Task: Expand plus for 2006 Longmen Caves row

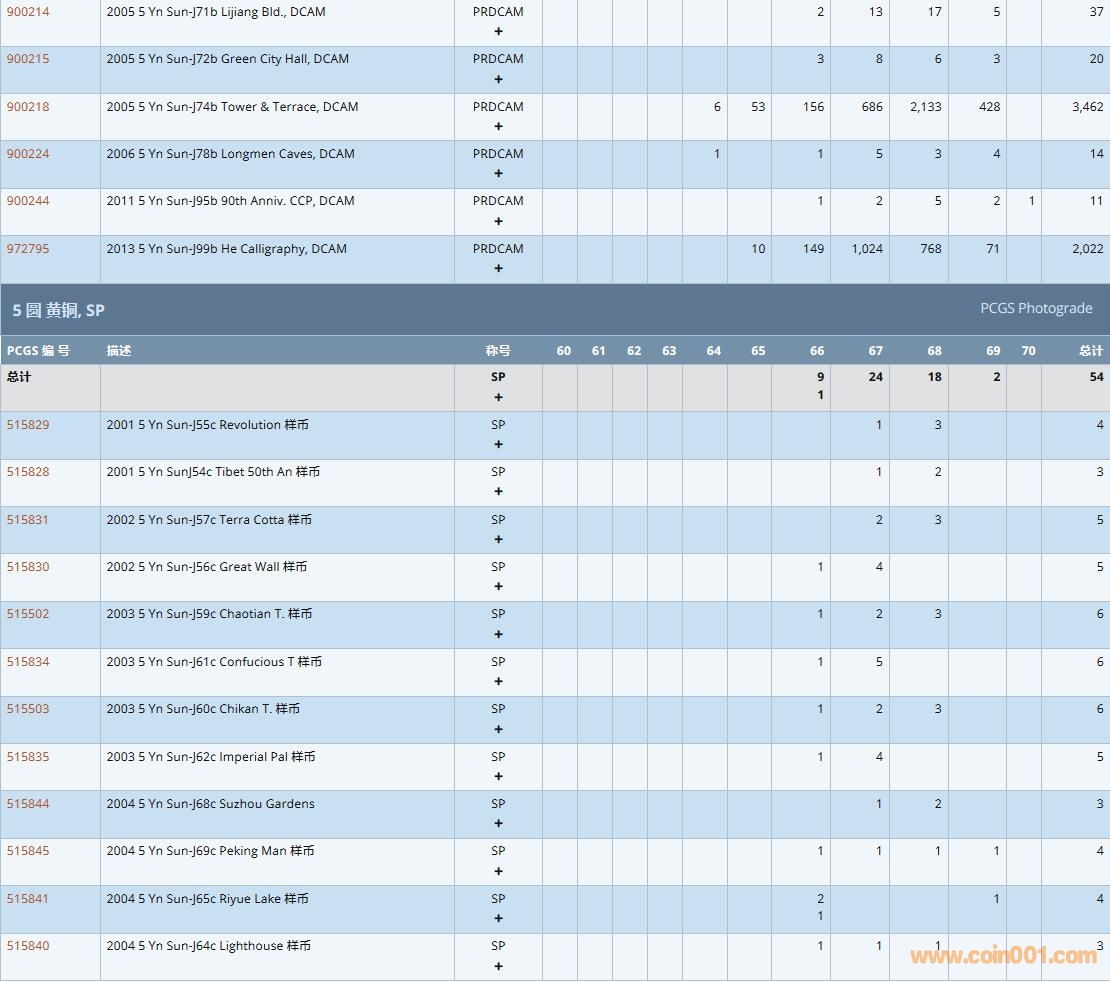Action: click(x=498, y=173)
